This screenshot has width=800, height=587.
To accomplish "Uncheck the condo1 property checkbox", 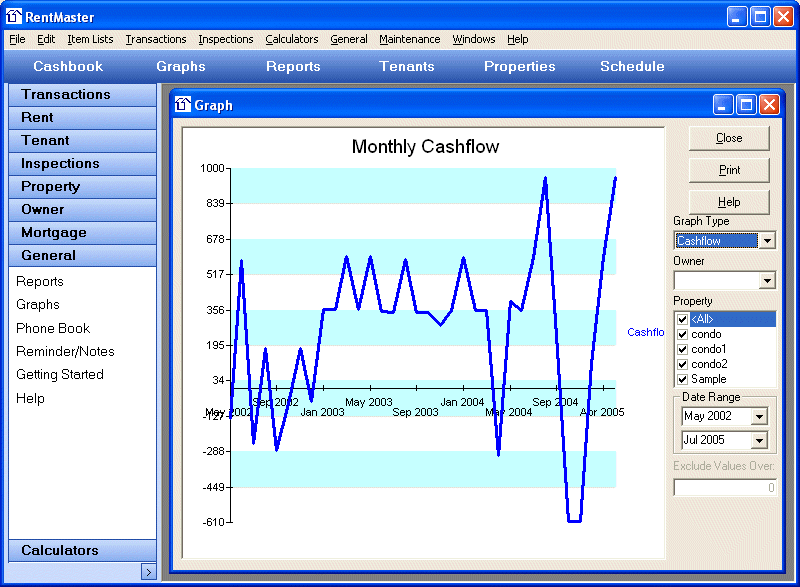I will coord(682,349).
